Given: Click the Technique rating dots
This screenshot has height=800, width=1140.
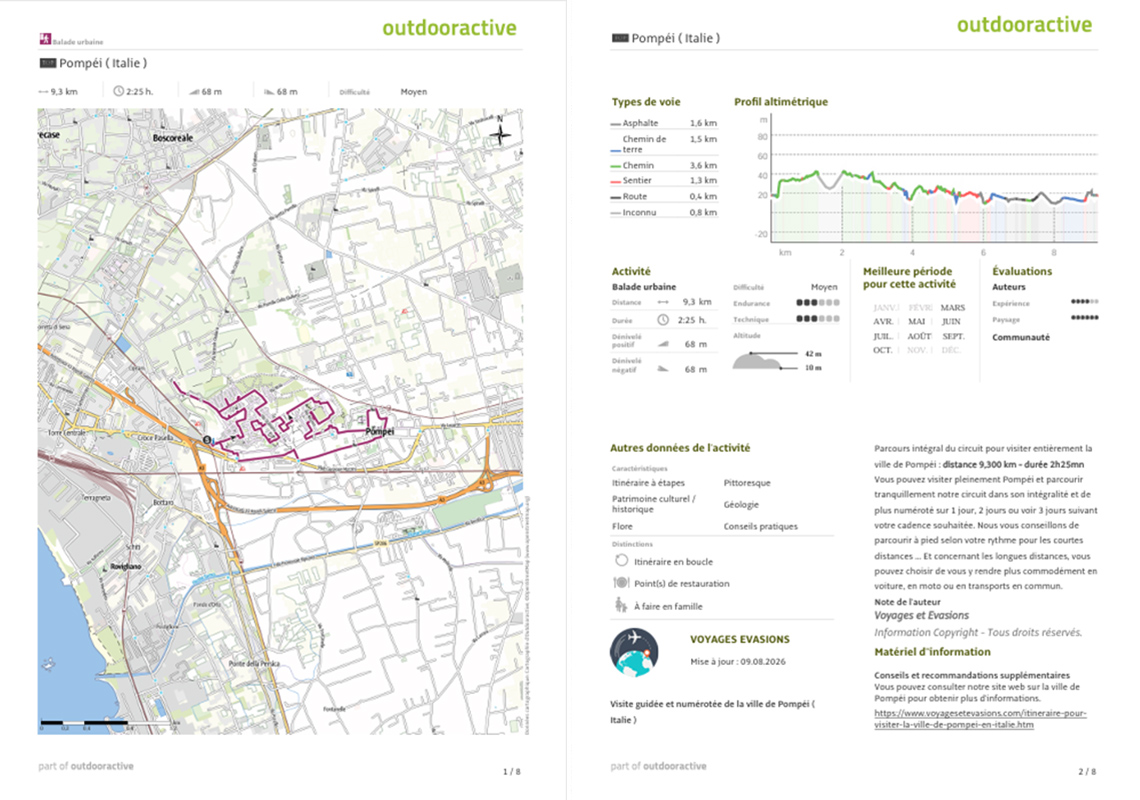Looking at the screenshot, I should pos(818,319).
